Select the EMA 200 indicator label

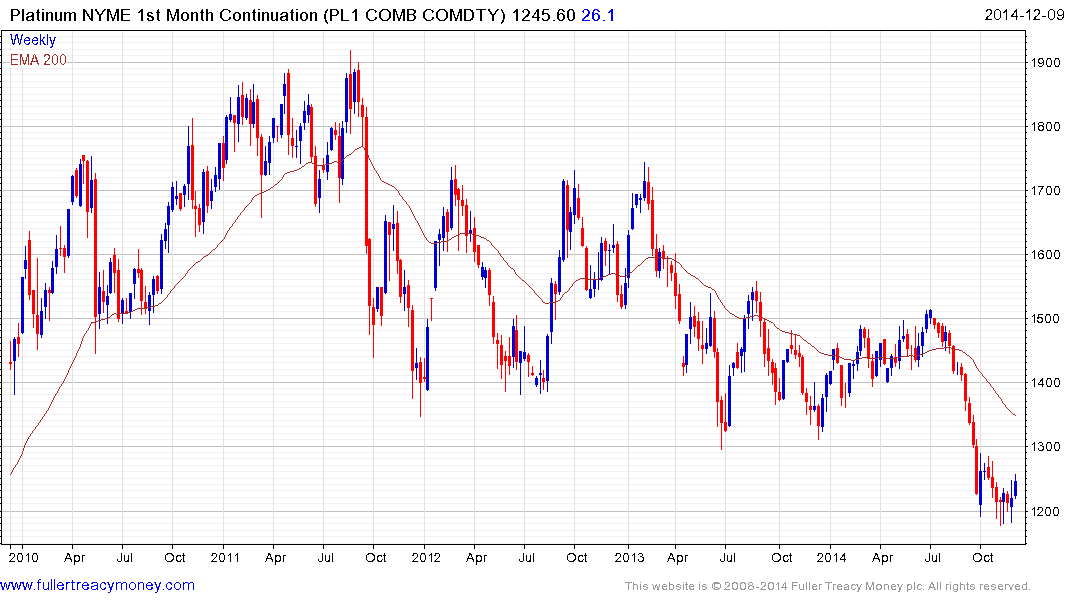38,60
